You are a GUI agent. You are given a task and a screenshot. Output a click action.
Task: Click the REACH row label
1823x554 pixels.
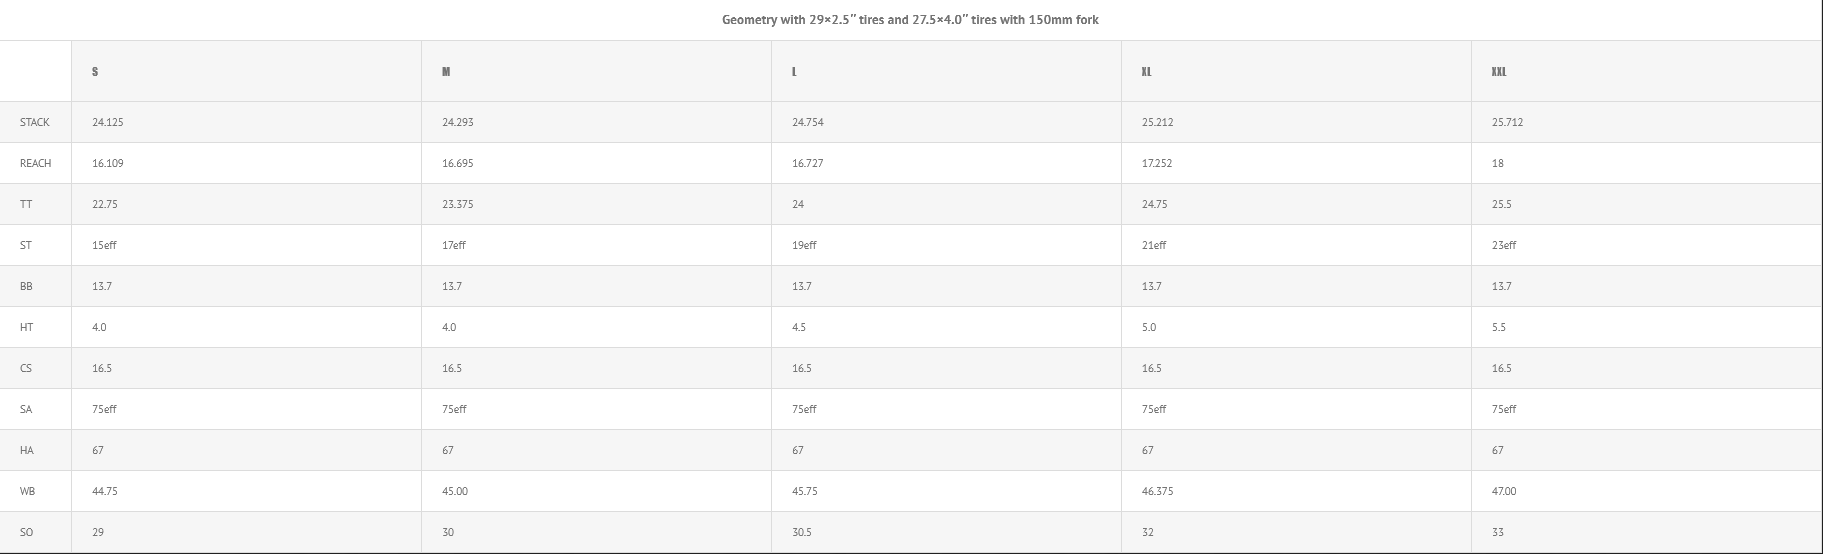tap(35, 163)
